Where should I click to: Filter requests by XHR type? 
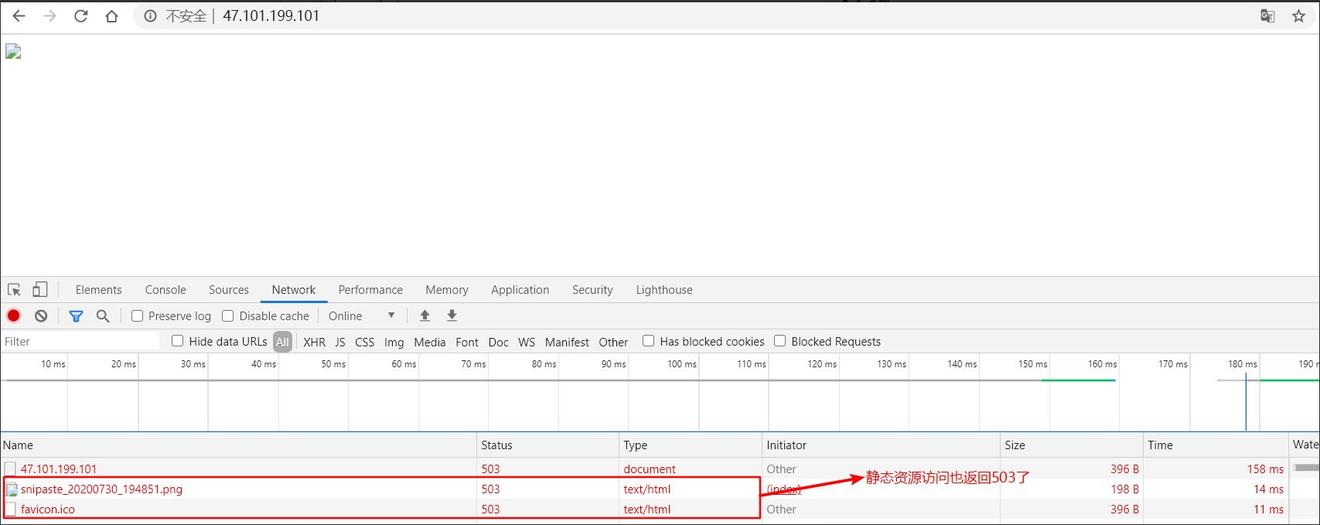314,342
